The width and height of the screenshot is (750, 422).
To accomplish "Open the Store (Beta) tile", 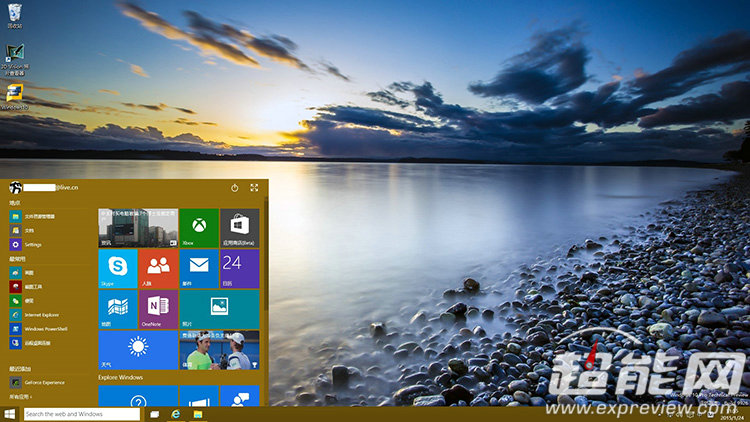I will [239, 227].
